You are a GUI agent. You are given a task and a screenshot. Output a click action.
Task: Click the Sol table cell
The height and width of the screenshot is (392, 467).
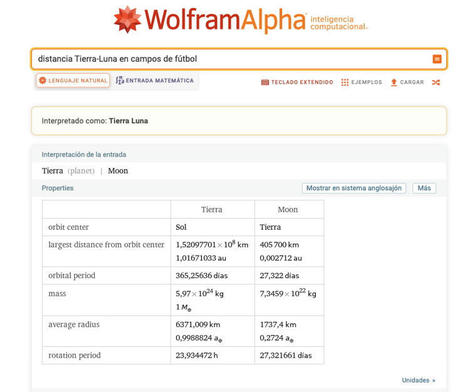coord(181,227)
